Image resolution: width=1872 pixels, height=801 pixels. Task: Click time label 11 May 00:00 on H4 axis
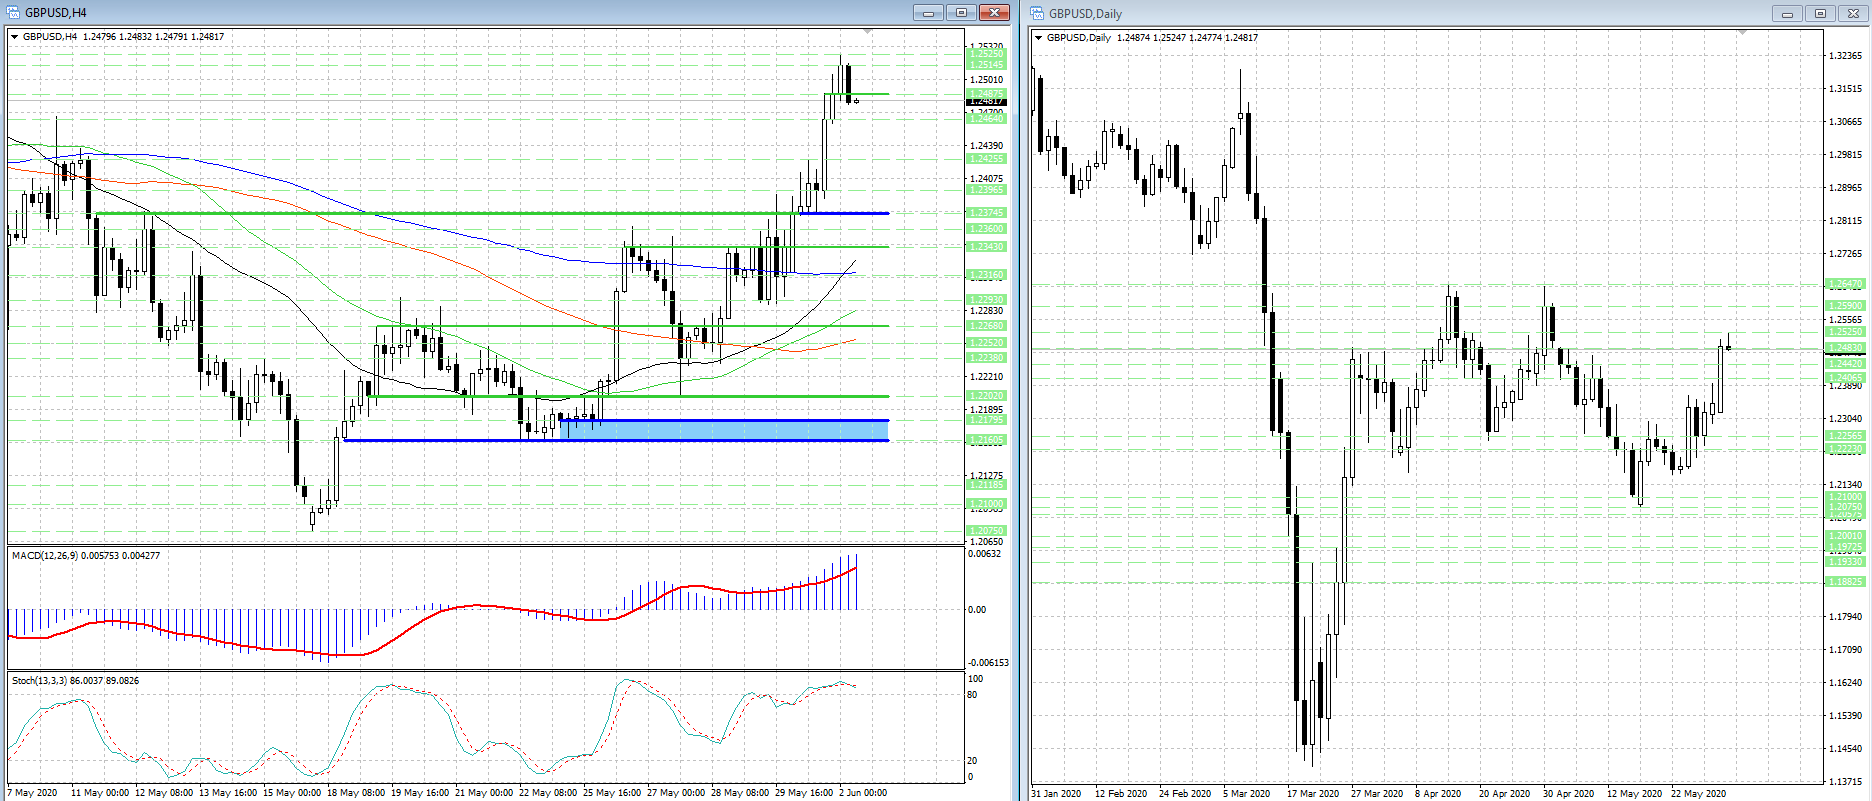pos(100,793)
